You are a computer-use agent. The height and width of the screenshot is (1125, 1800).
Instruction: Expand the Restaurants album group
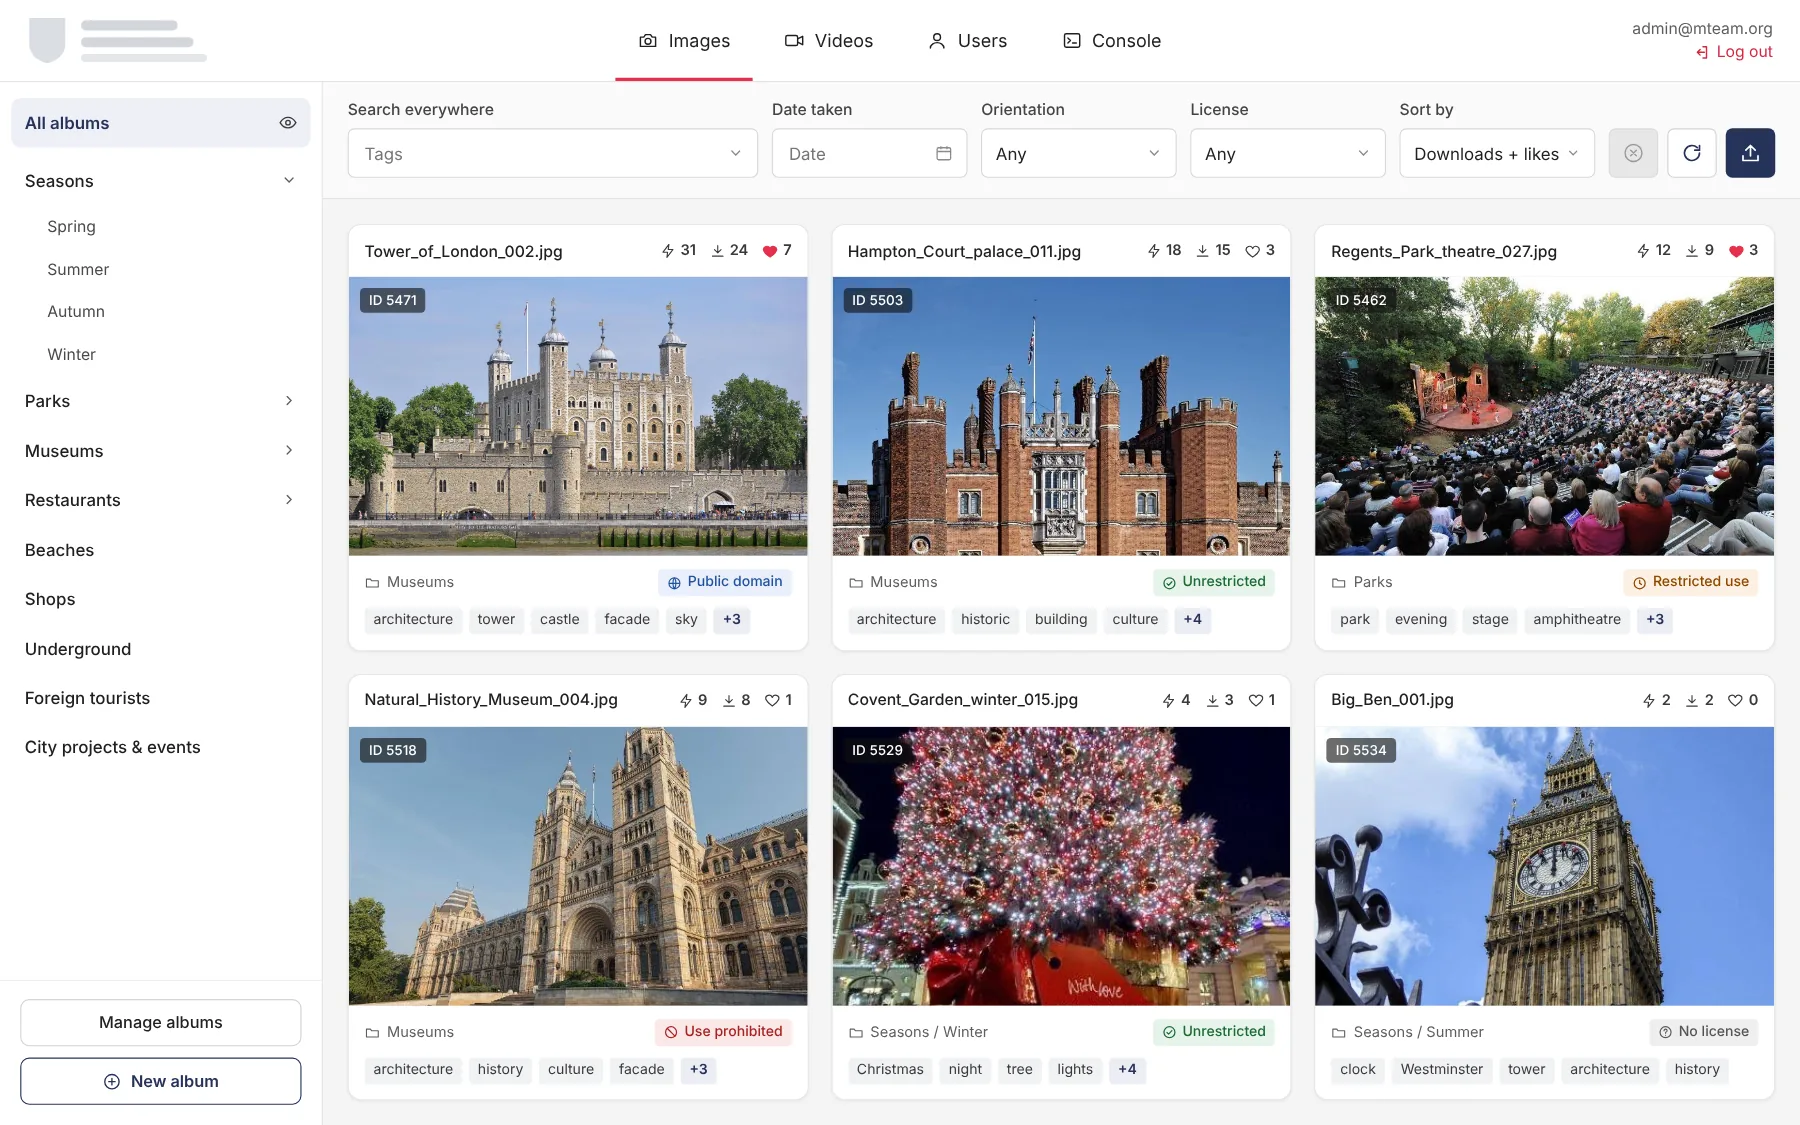pyautogui.click(x=289, y=500)
